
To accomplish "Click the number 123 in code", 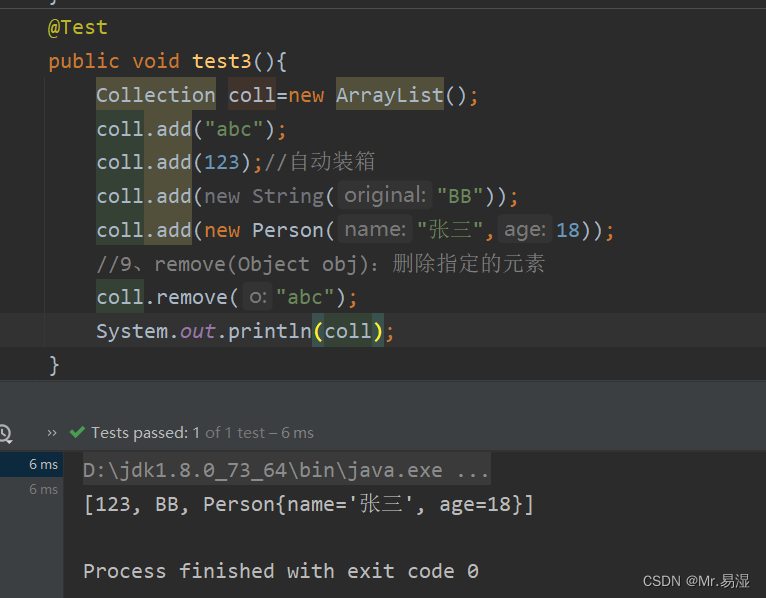I will pos(222,162).
